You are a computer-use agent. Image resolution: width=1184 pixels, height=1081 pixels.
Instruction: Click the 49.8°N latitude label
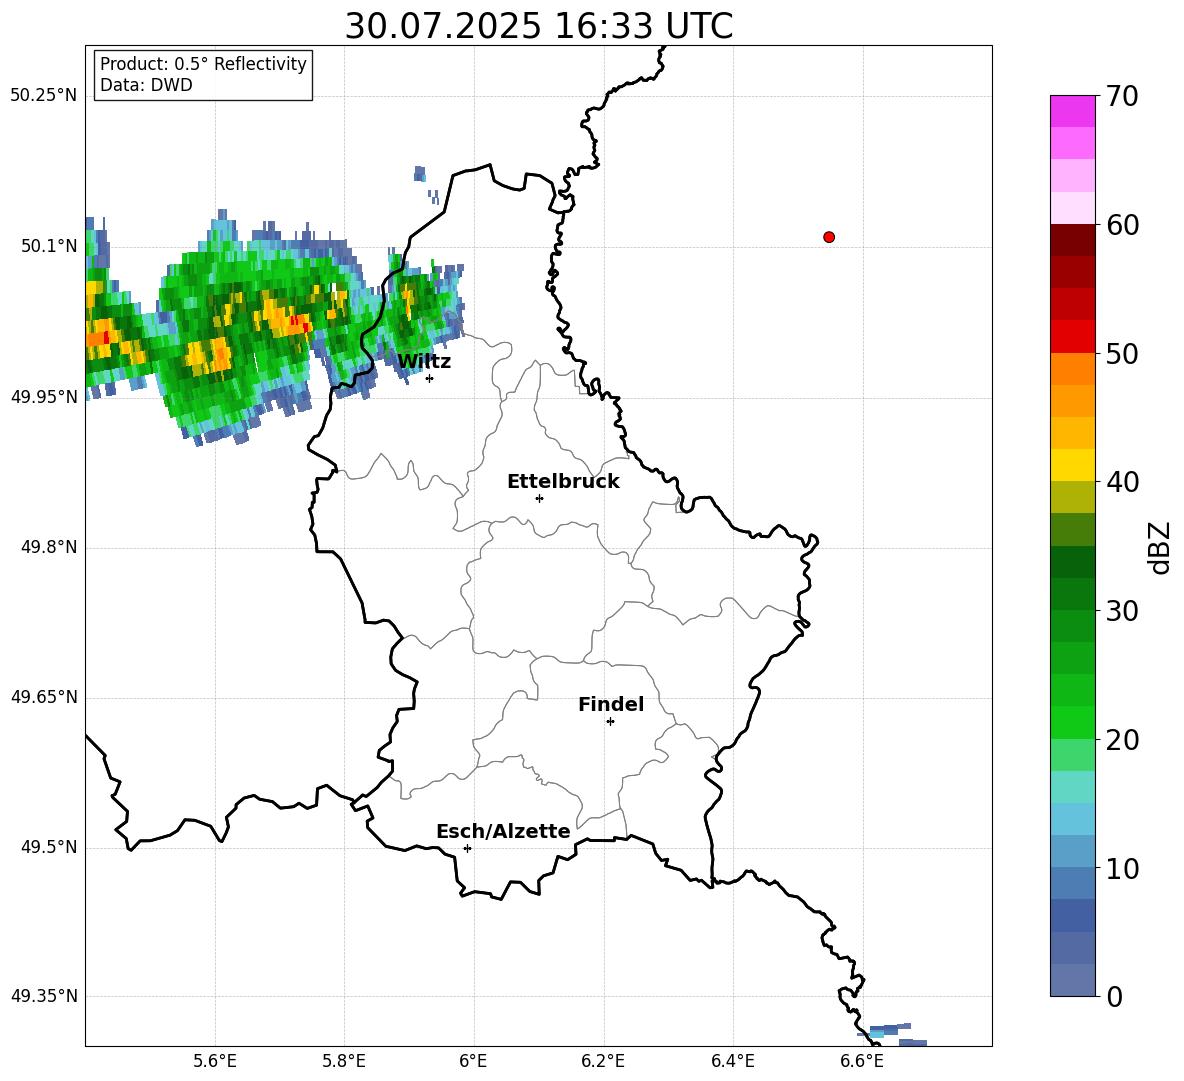tap(49, 547)
